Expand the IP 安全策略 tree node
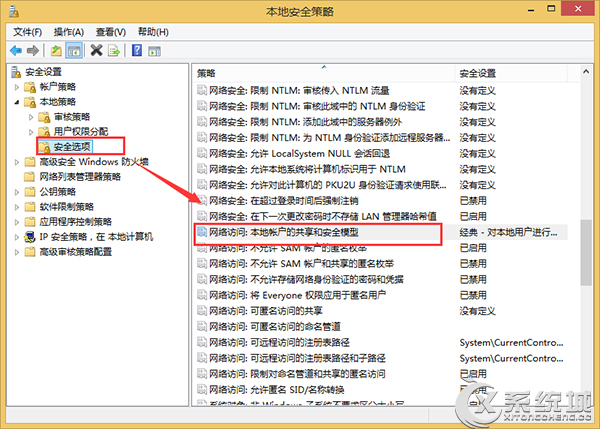This screenshot has height=429, width=600. 17,237
